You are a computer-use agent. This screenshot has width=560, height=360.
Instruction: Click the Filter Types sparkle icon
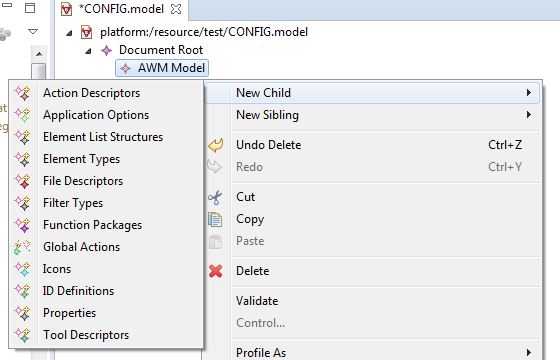(22, 203)
